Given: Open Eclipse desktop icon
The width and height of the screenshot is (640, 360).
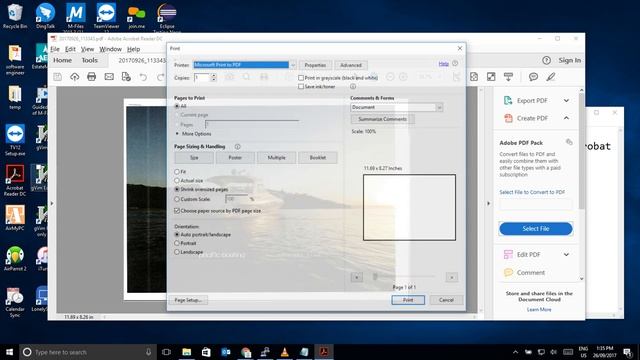Looking at the screenshot, I should [167, 17].
